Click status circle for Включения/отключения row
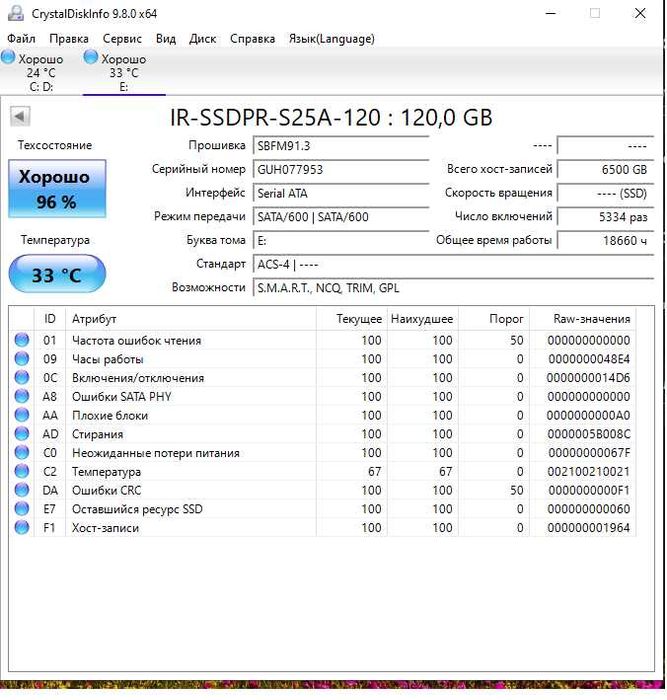Image resolution: width=667 pixels, height=700 pixels. 22,378
